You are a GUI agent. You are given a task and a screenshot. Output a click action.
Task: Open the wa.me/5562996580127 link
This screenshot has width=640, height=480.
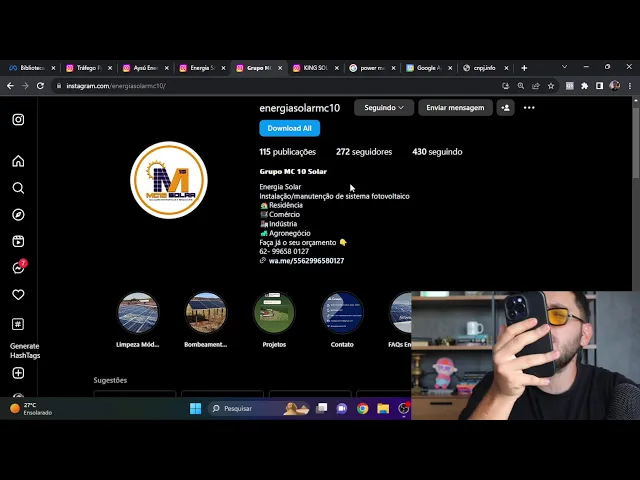click(x=306, y=261)
